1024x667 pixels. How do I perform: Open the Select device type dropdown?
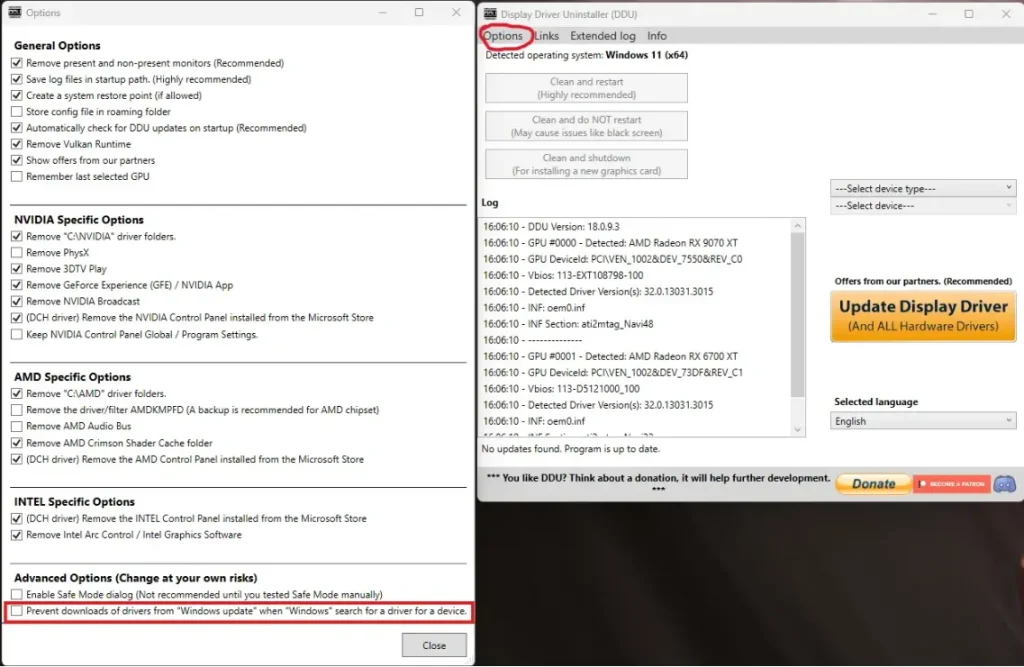(x=923, y=188)
